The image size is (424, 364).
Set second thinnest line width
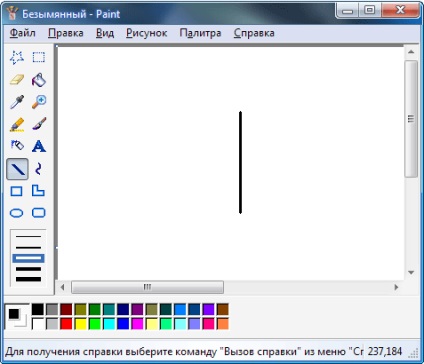(28, 247)
